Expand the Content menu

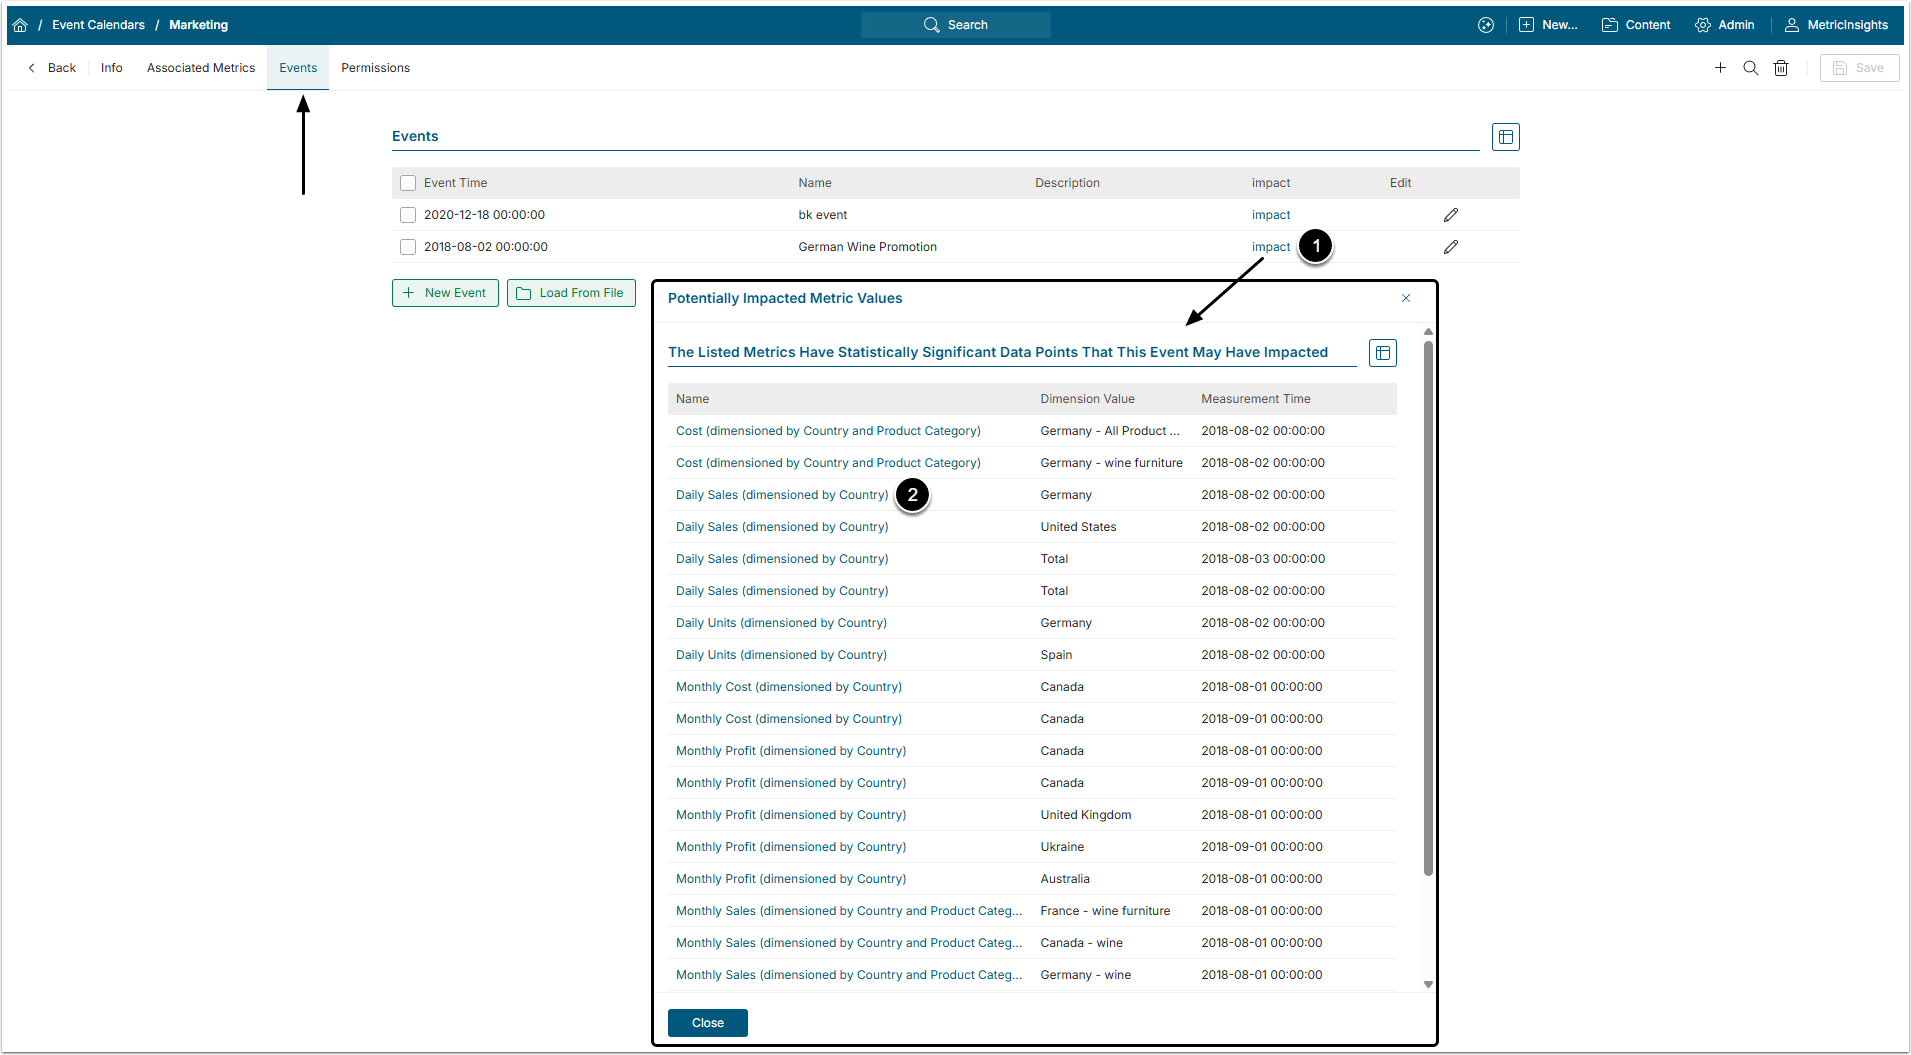pyautogui.click(x=1636, y=25)
